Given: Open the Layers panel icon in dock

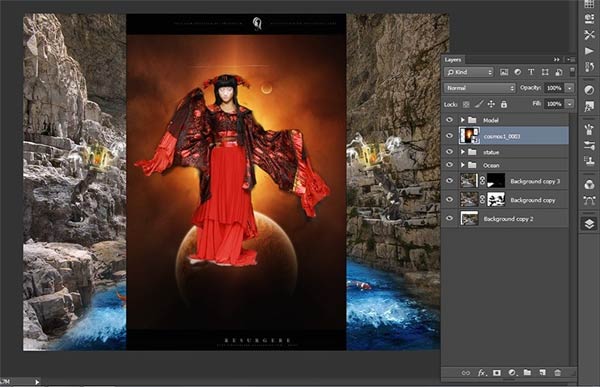Looking at the screenshot, I should click(589, 224).
